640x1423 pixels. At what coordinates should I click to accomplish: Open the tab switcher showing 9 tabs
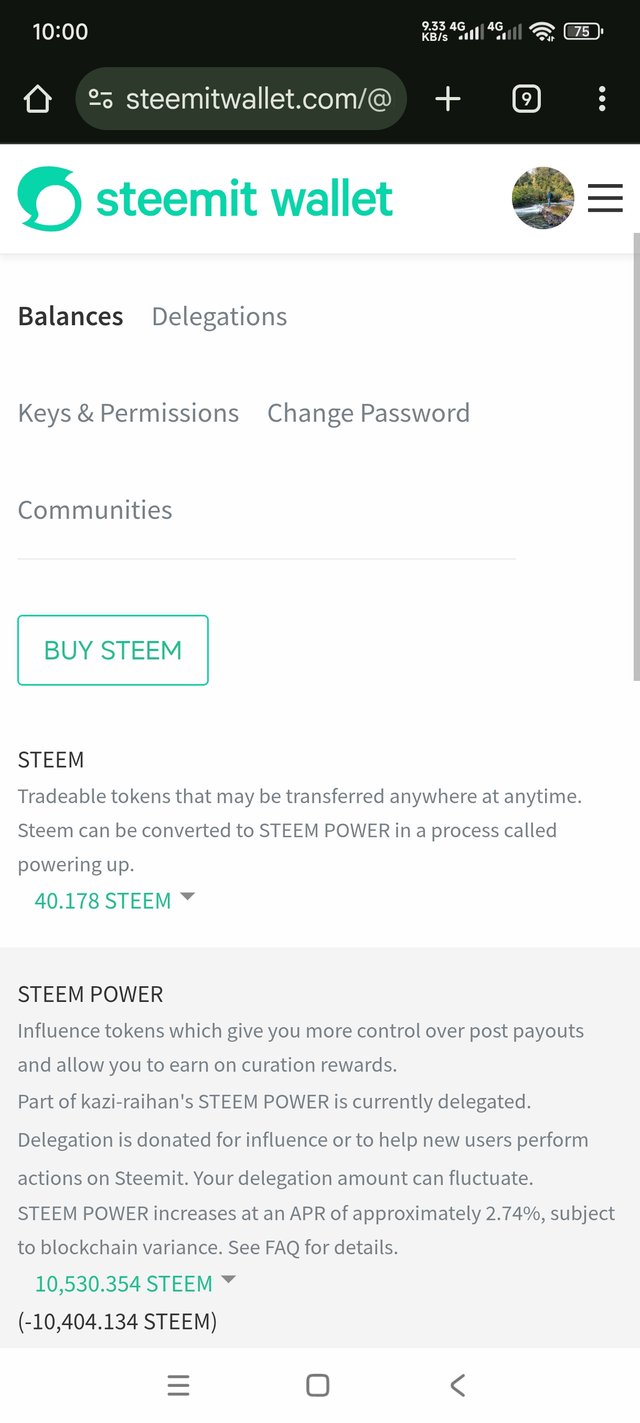point(526,99)
